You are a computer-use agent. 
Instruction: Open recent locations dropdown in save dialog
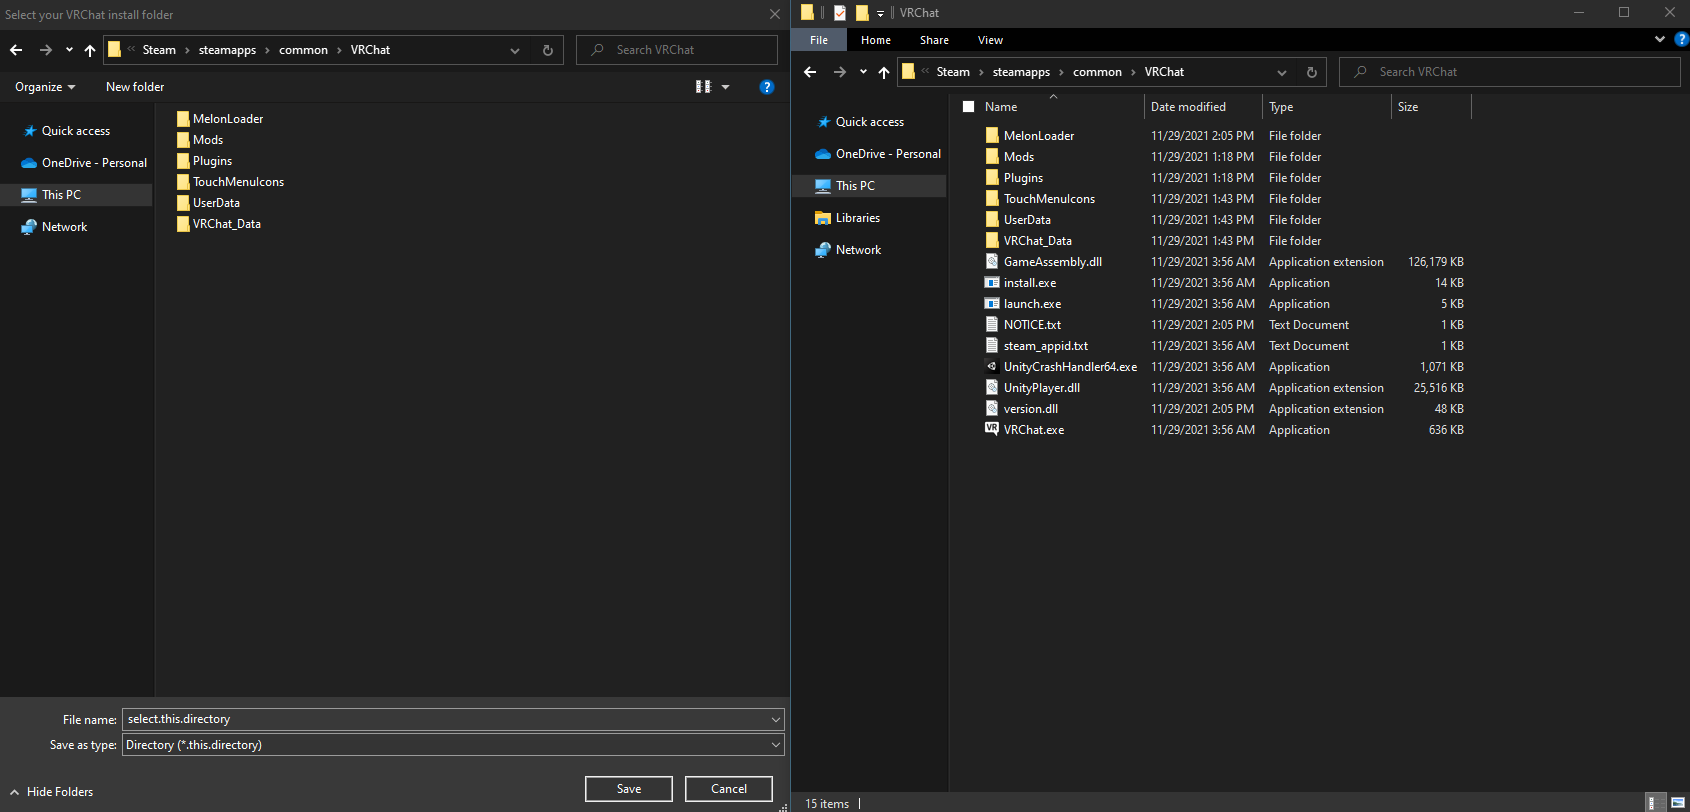click(69, 50)
